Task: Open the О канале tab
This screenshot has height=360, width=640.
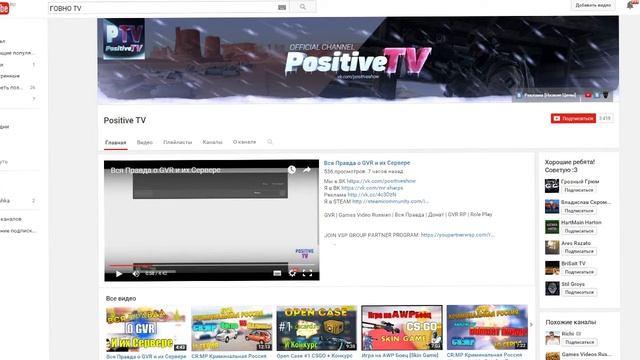Action: pyautogui.click(x=244, y=142)
